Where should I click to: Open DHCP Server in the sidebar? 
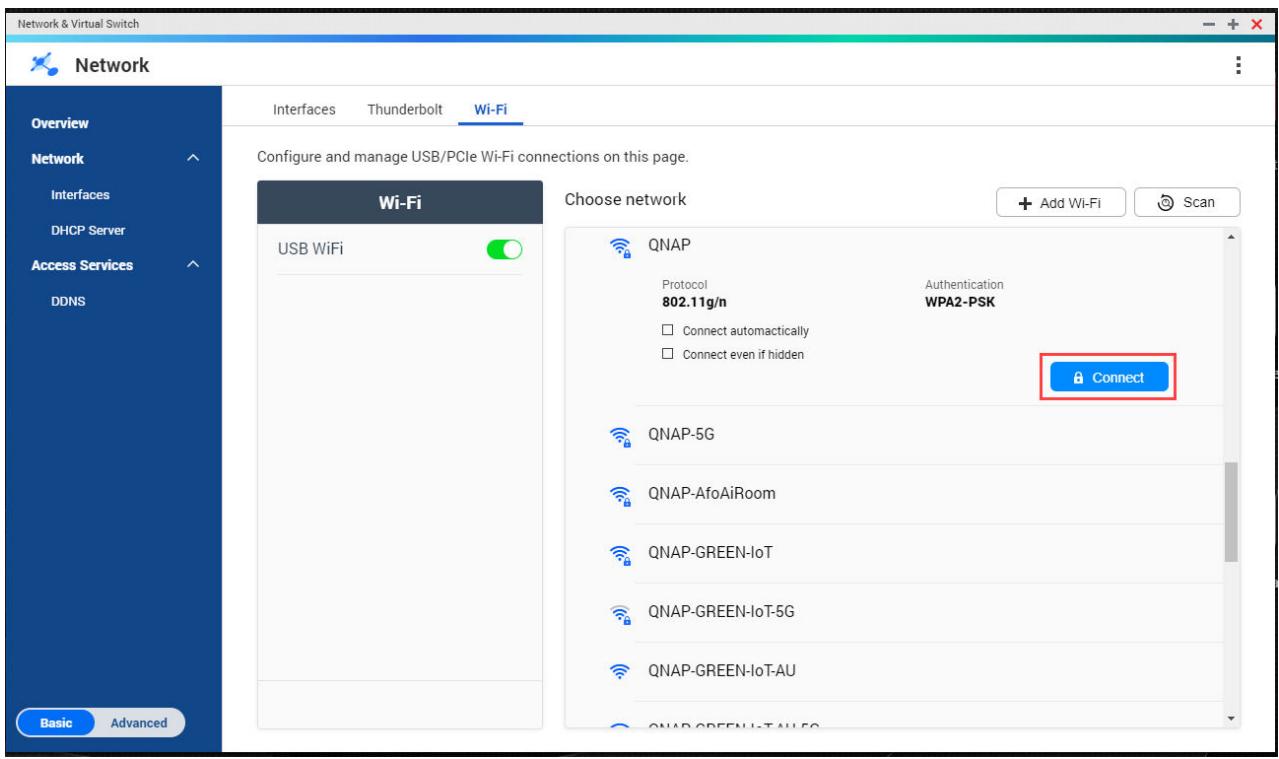(x=87, y=230)
